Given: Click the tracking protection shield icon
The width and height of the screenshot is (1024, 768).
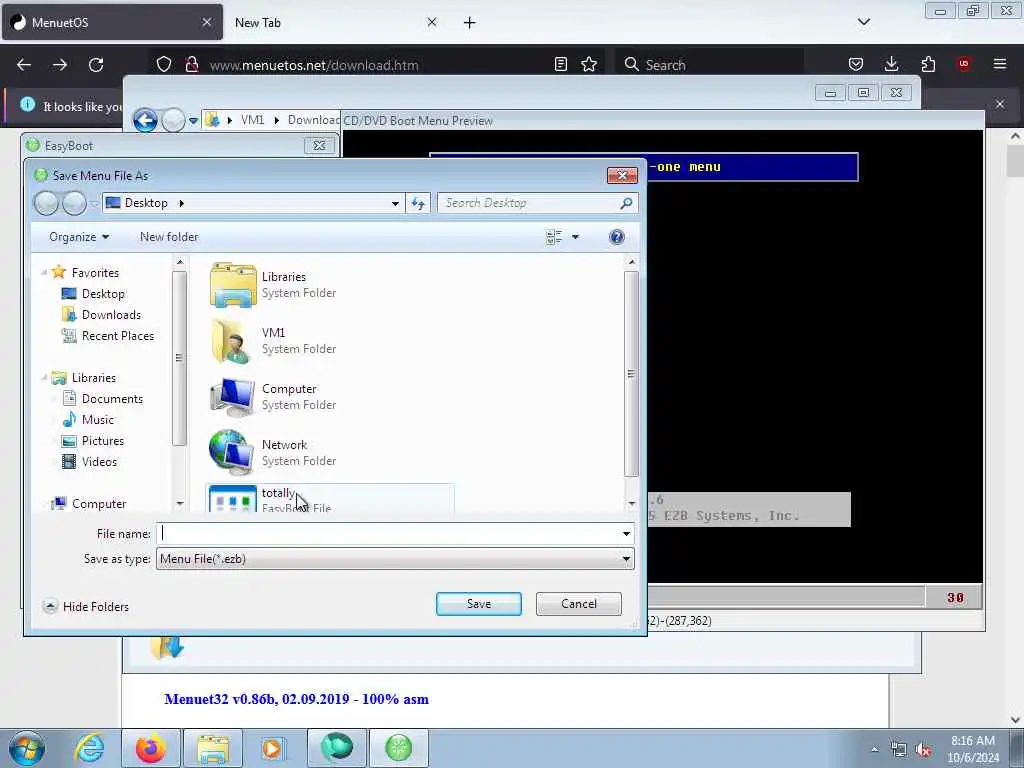Looking at the screenshot, I should pos(164,64).
